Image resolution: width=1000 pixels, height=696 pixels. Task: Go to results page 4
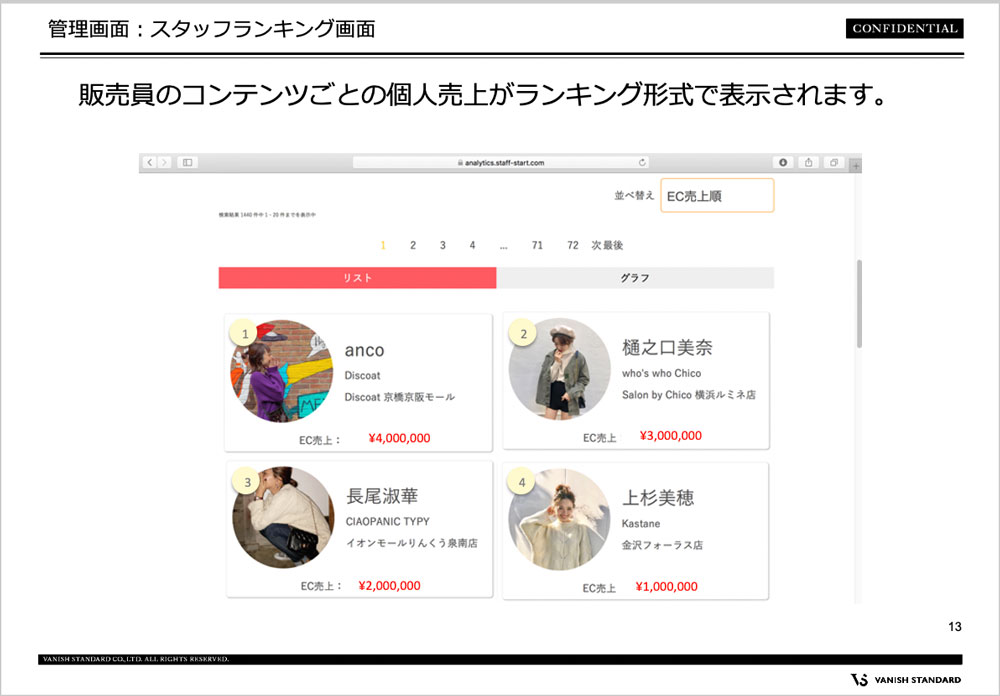[472, 245]
